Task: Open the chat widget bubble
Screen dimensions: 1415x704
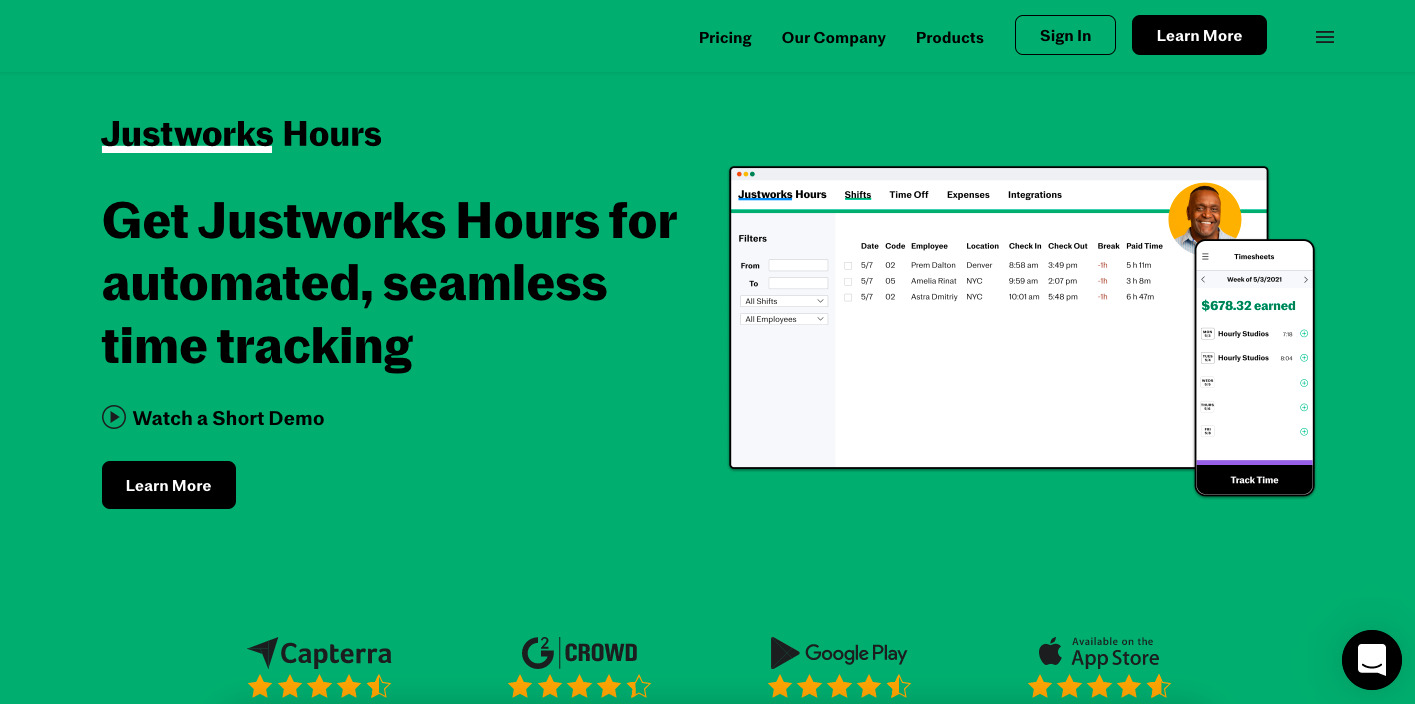Action: (x=1372, y=660)
